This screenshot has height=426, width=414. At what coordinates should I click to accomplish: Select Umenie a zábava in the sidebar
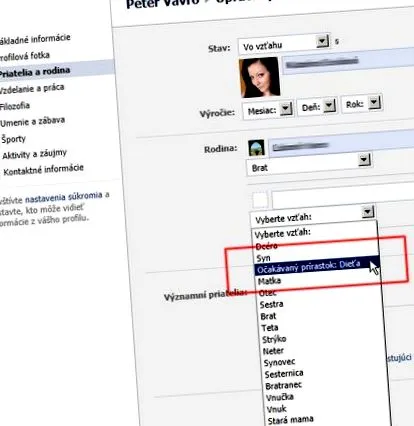[x=32, y=122]
